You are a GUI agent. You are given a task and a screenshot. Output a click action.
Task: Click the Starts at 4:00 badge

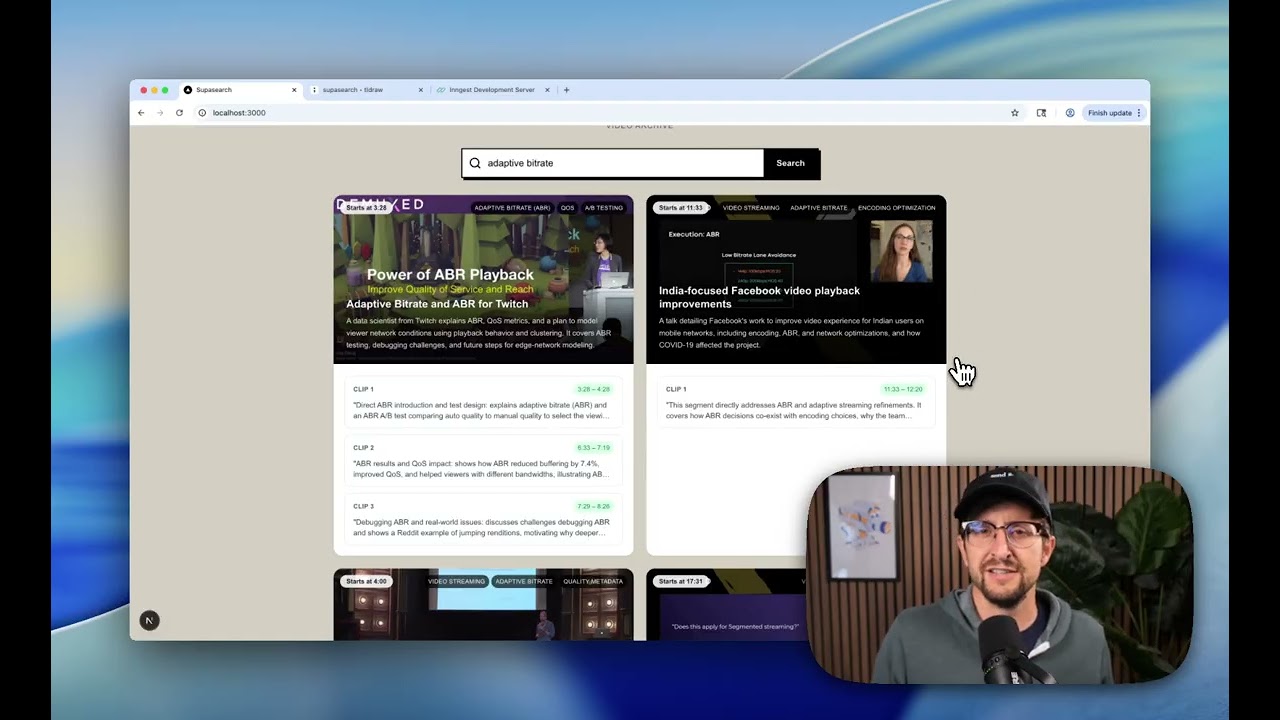[x=366, y=581]
